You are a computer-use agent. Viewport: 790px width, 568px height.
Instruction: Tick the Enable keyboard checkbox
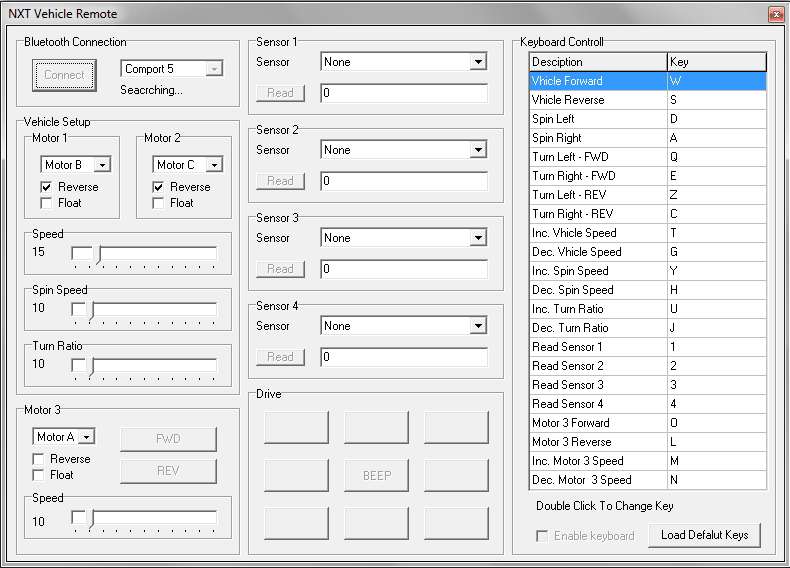[542, 536]
